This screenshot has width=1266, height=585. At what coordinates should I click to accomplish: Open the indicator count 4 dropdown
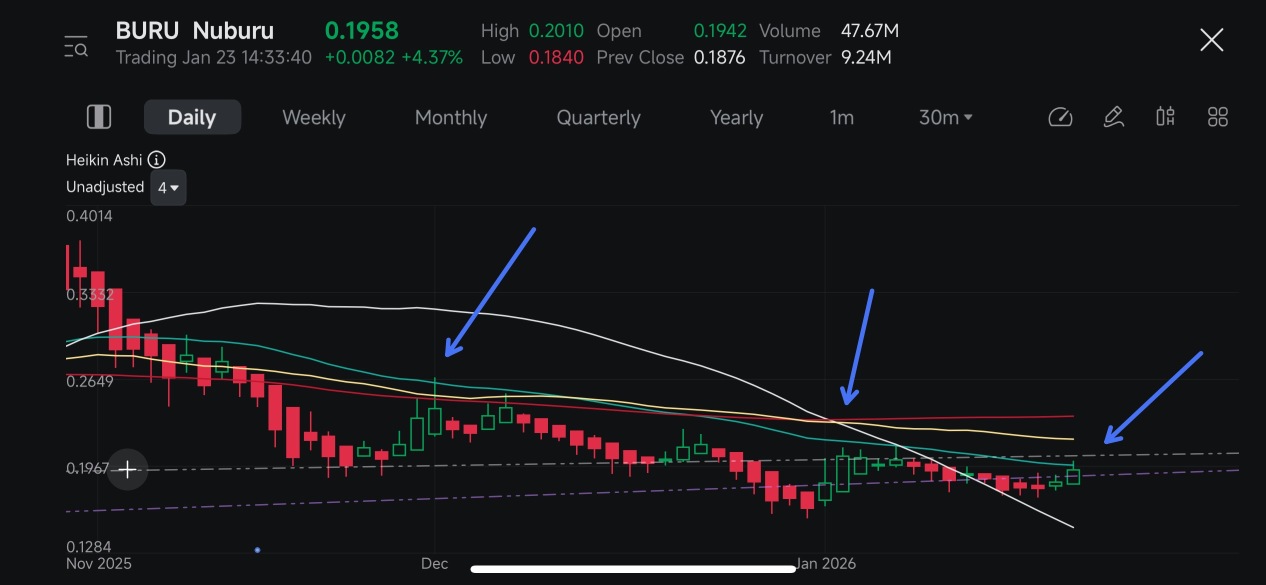pos(168,187)
